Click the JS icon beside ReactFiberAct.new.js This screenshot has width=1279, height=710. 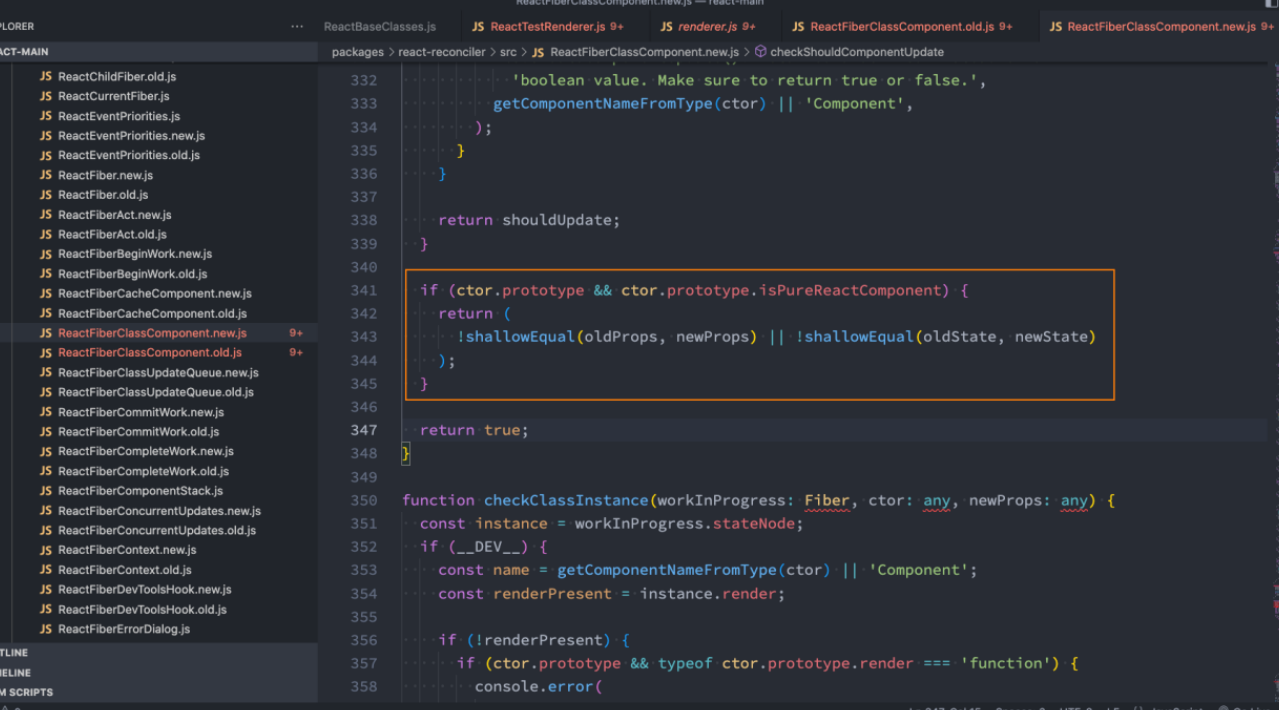(46, 215)
